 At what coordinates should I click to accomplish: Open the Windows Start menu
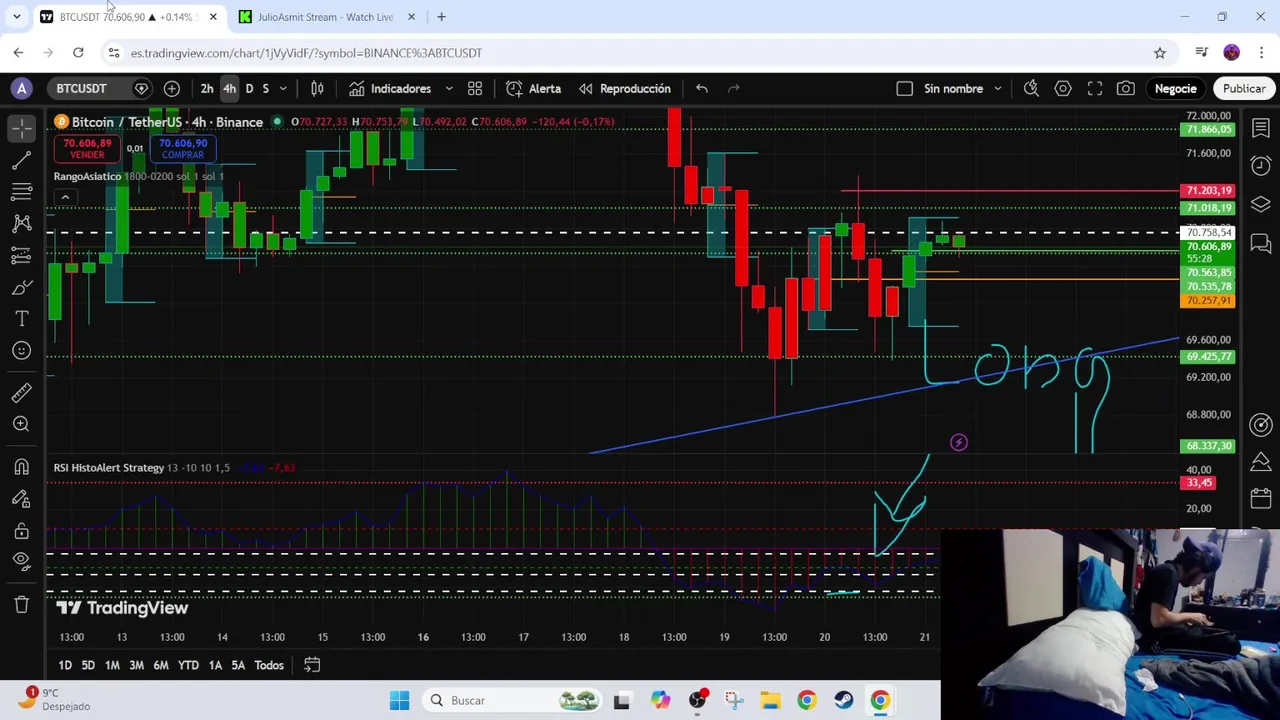[399, 701]
